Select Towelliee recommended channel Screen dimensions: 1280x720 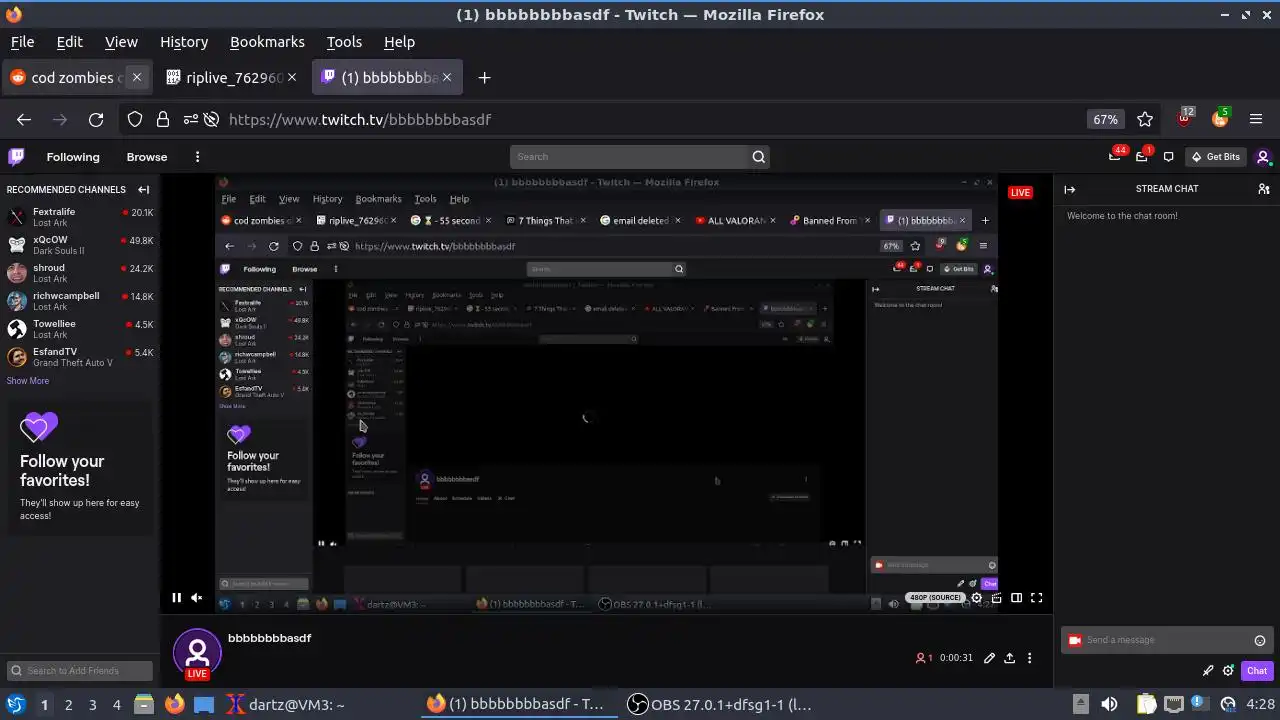click(80, 329)
